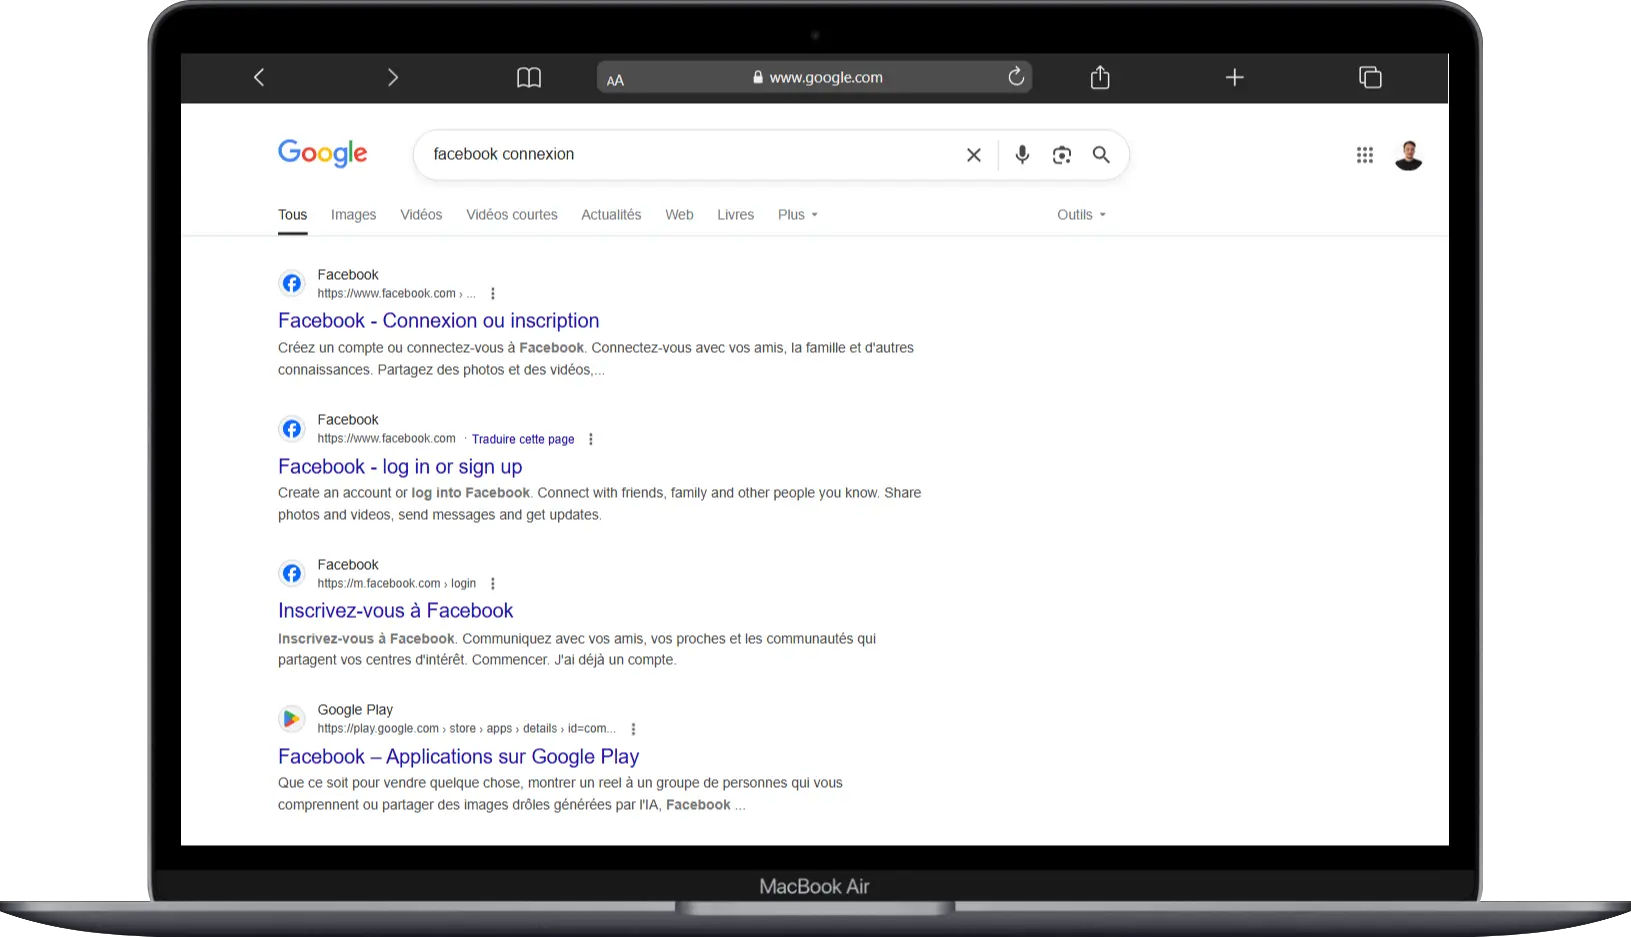This screenshot has width=1631, height=937.
Task: Open 'Inscrivez-vous à Facebook' result
Action: click(396, 611)
